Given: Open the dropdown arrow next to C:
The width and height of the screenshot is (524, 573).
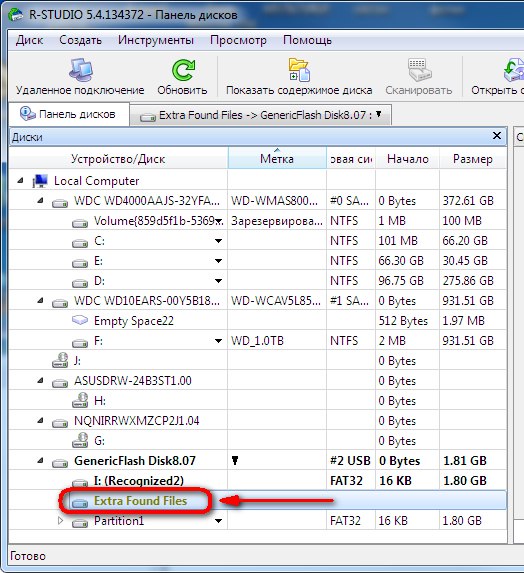Looking at the screenshot, I should pos(218,241).
